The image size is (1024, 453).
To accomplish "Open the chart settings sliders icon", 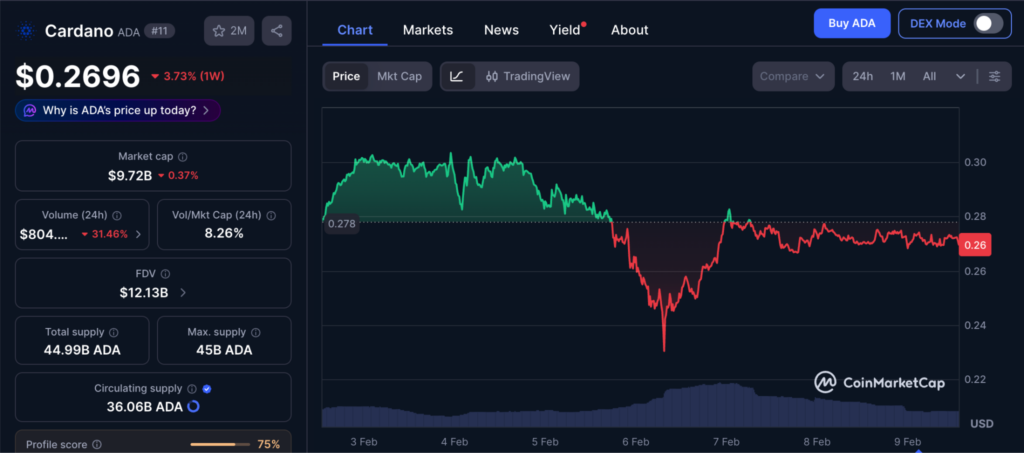I will coord(994,76).
